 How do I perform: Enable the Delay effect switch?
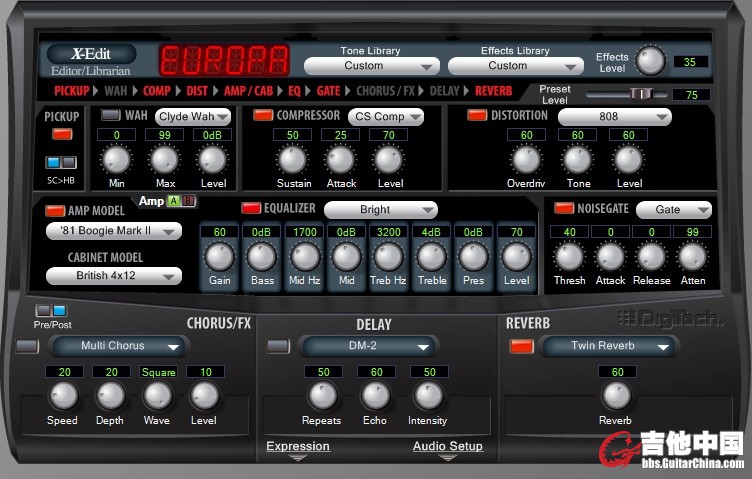click(278, 346)
